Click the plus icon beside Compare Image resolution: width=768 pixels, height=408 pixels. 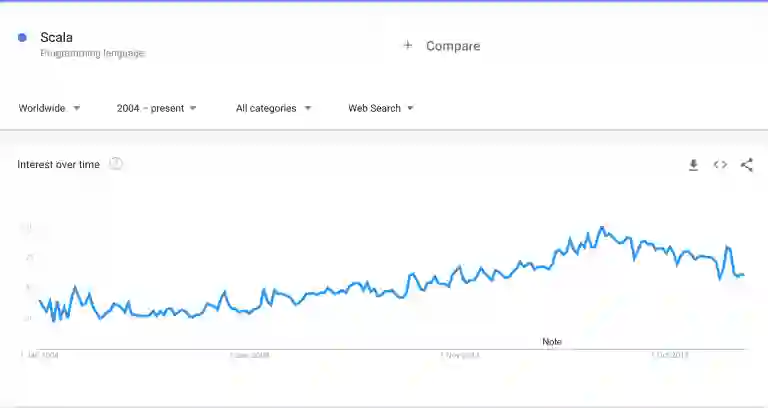click(407, 45)
